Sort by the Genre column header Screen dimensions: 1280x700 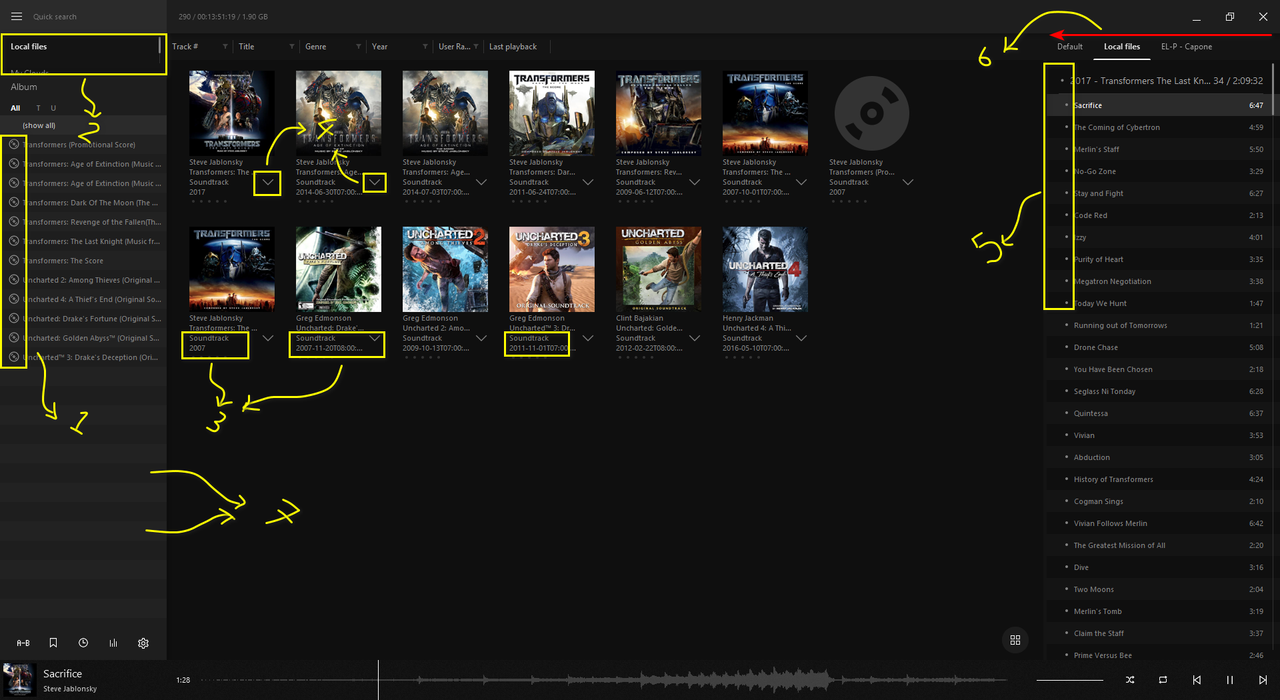pyautogui.click(x=316, y=47)
